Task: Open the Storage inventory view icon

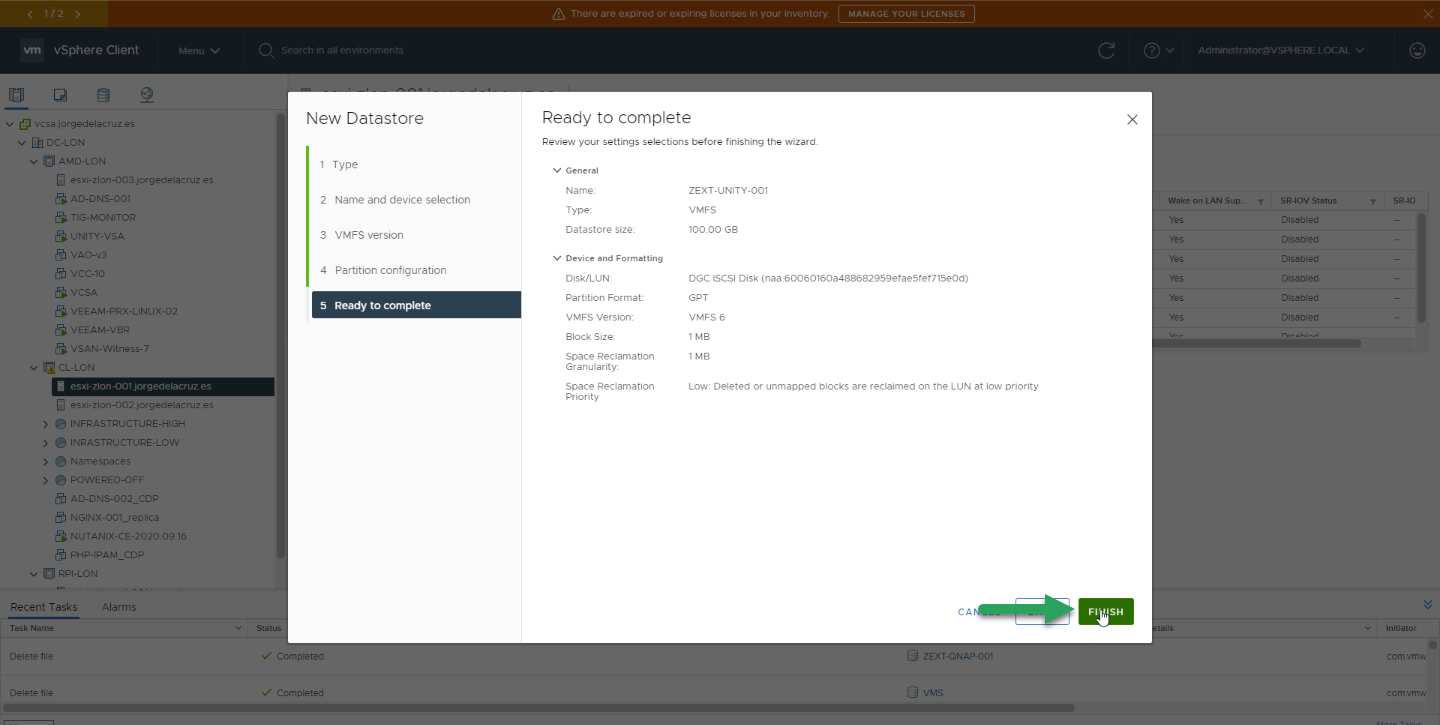Action: 103,95
